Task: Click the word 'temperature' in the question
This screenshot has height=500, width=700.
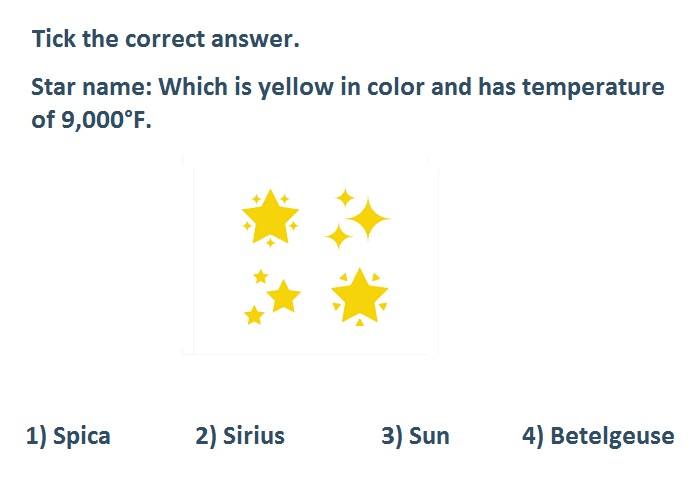Action: pyautogui.click(x=593, y=88)
